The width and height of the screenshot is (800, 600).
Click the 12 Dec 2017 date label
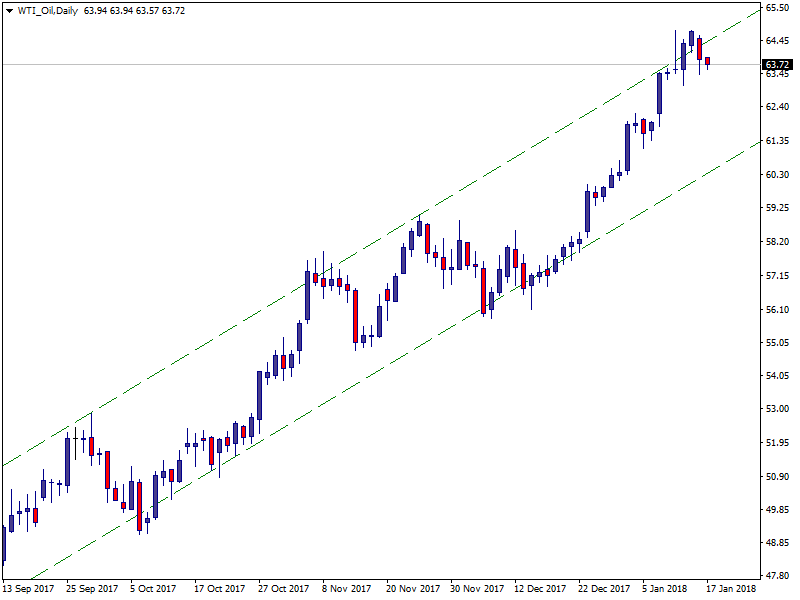(539, 589)
